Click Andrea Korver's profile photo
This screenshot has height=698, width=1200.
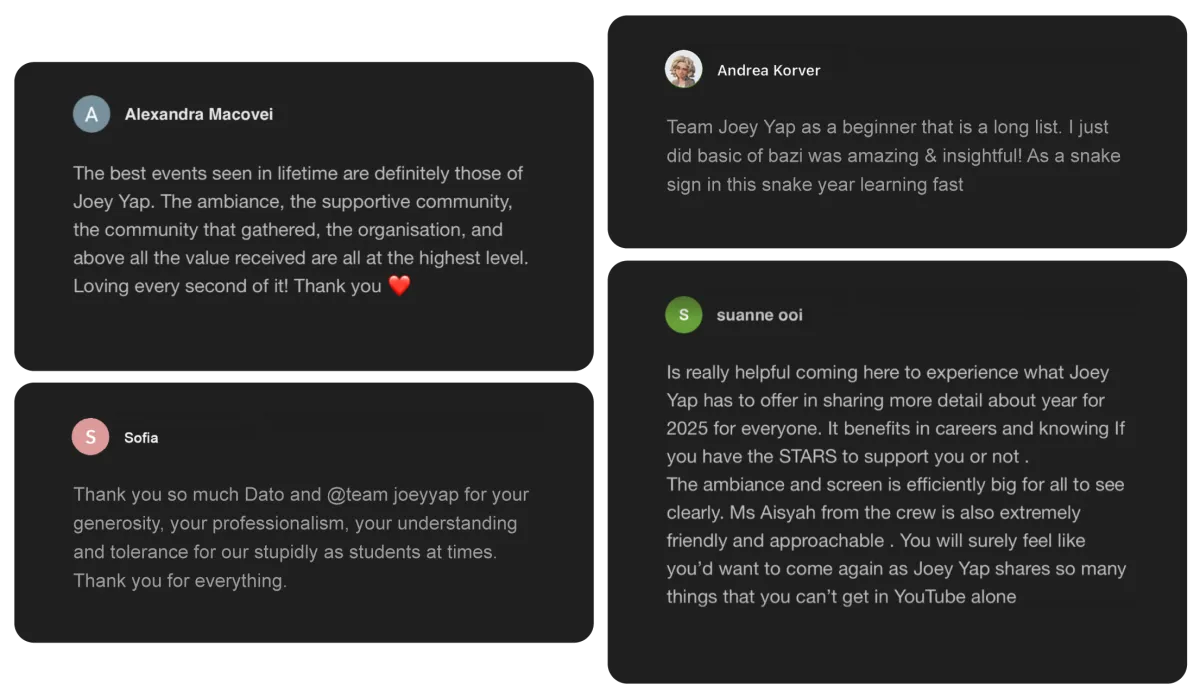click(684, 70)
